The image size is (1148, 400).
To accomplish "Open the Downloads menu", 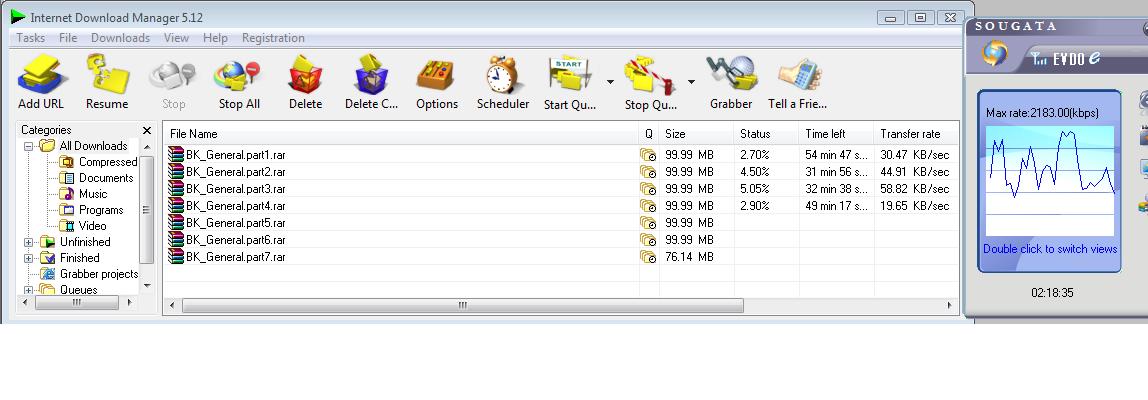I will (121, 38).
